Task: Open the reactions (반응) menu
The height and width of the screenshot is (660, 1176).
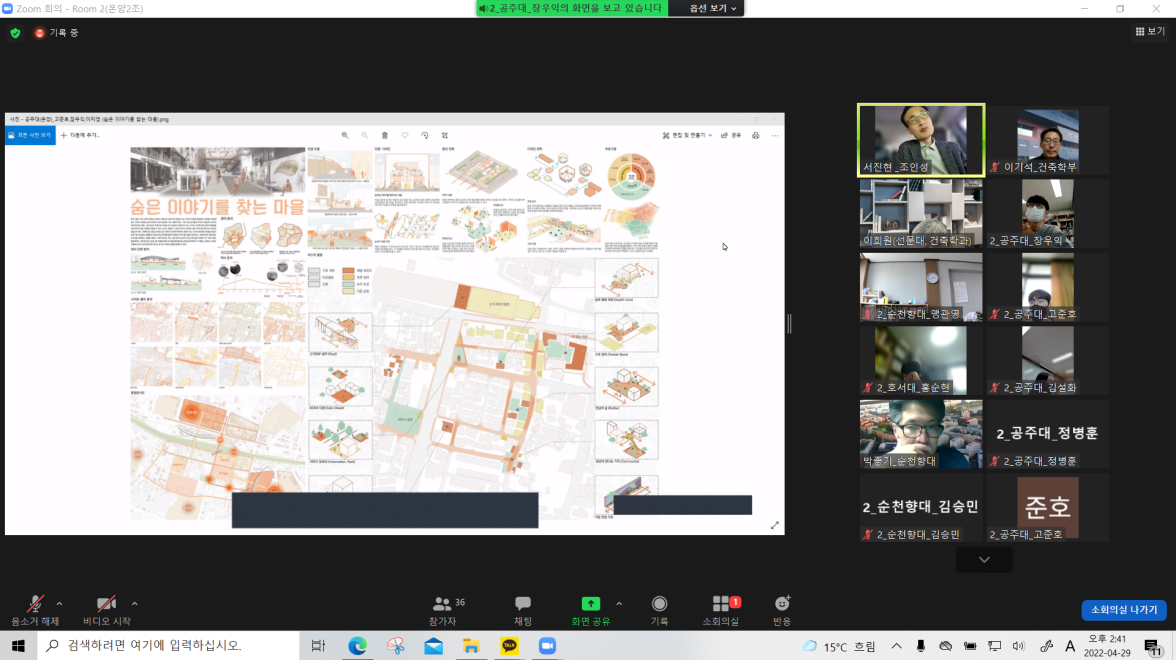Action: tap(782, 609)
